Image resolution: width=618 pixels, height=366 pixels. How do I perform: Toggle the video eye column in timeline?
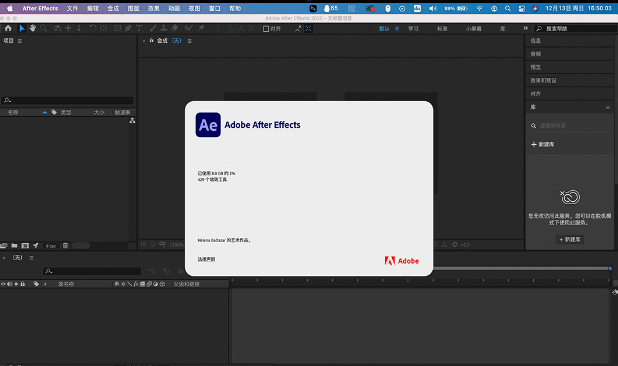pos(3,284)
